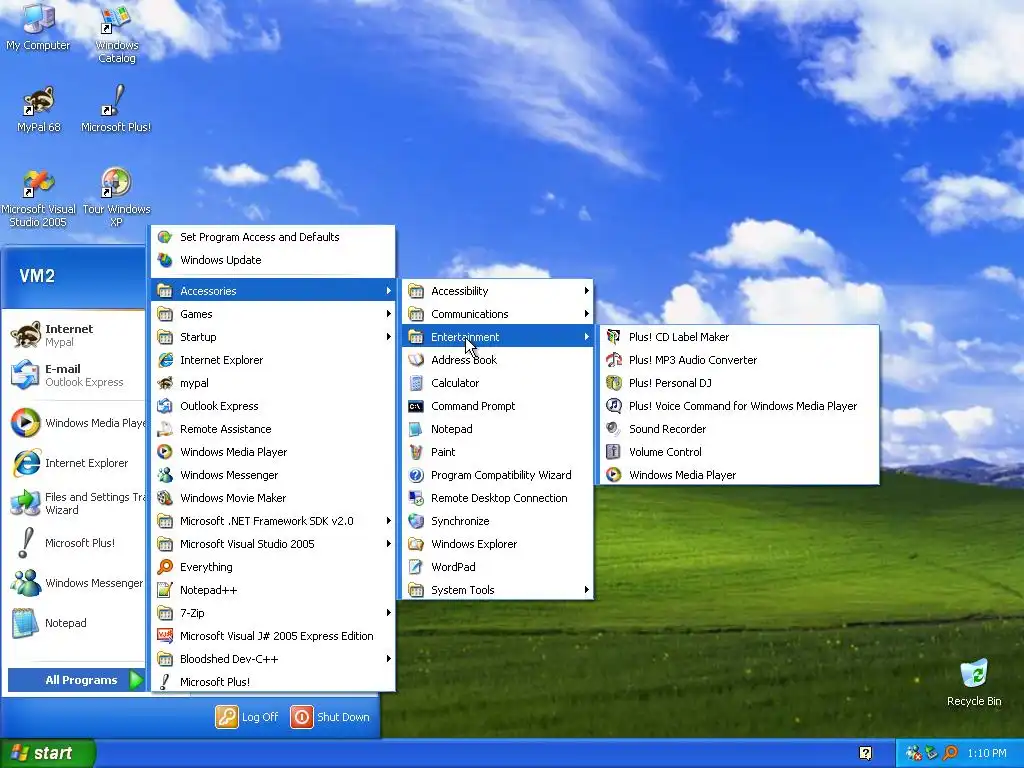Viewport: 1024px width, 768px height.
Task: Select MyPal 68 desktop shortcut
Action: click(x=39, y=109)
